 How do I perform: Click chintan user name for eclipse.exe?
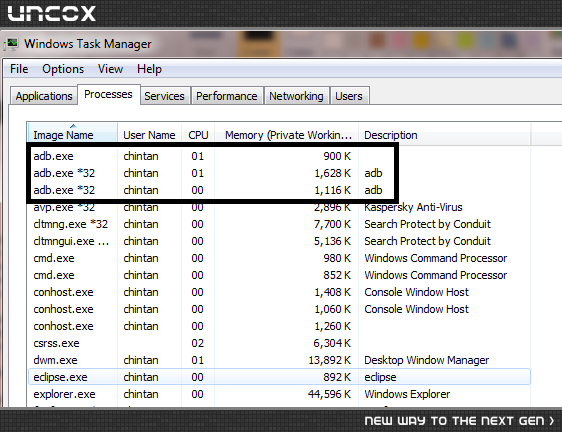pos(141,377)
